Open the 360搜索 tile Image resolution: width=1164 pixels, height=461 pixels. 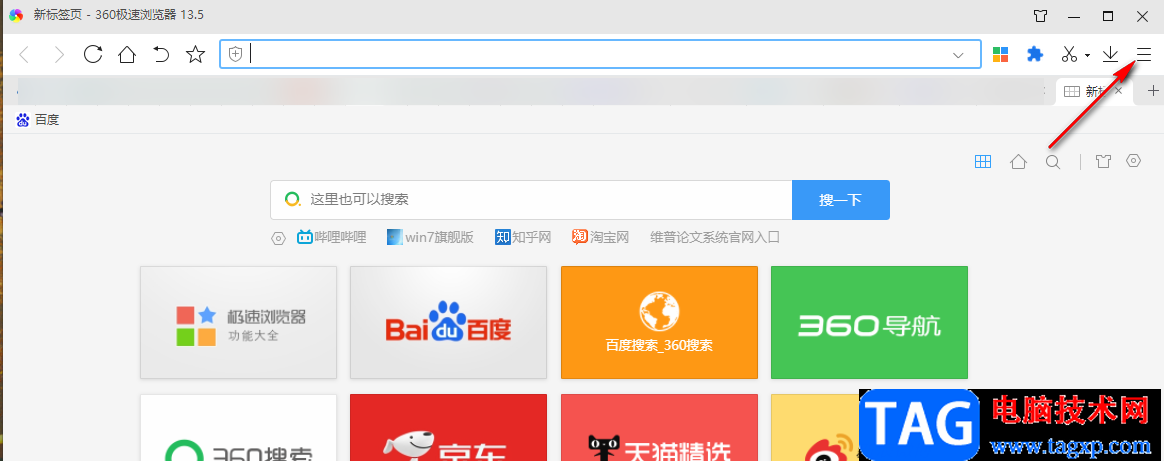(238, 428)
